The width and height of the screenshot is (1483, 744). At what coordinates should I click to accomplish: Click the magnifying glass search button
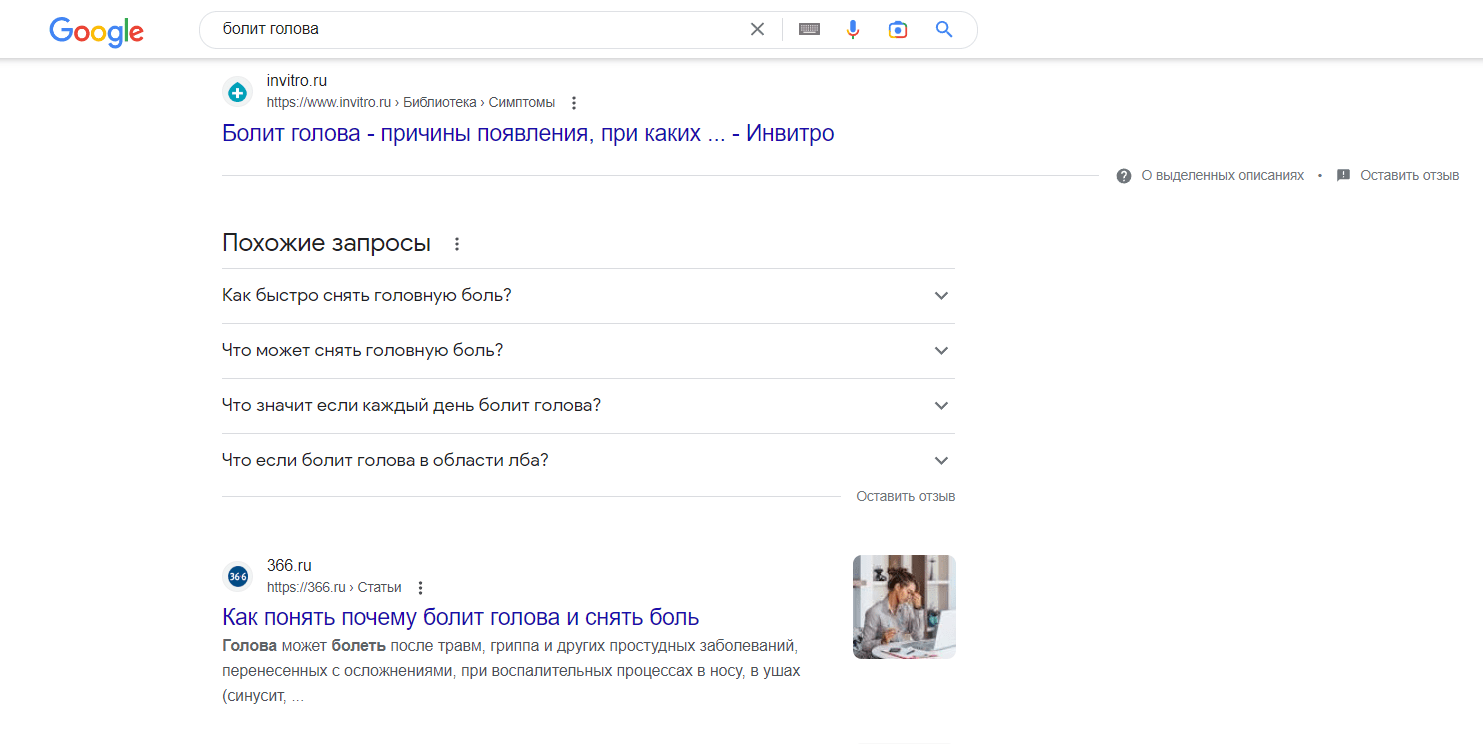pyautogui.click(x=943, y=29)
